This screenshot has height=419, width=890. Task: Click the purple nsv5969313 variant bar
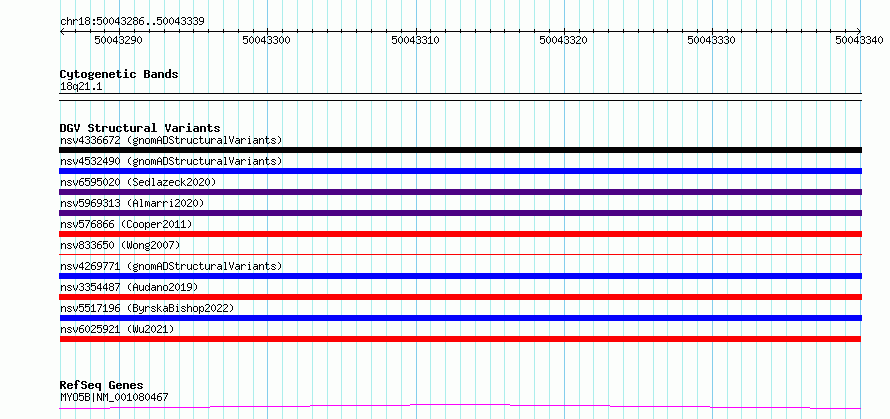click(x=460, y=213)
